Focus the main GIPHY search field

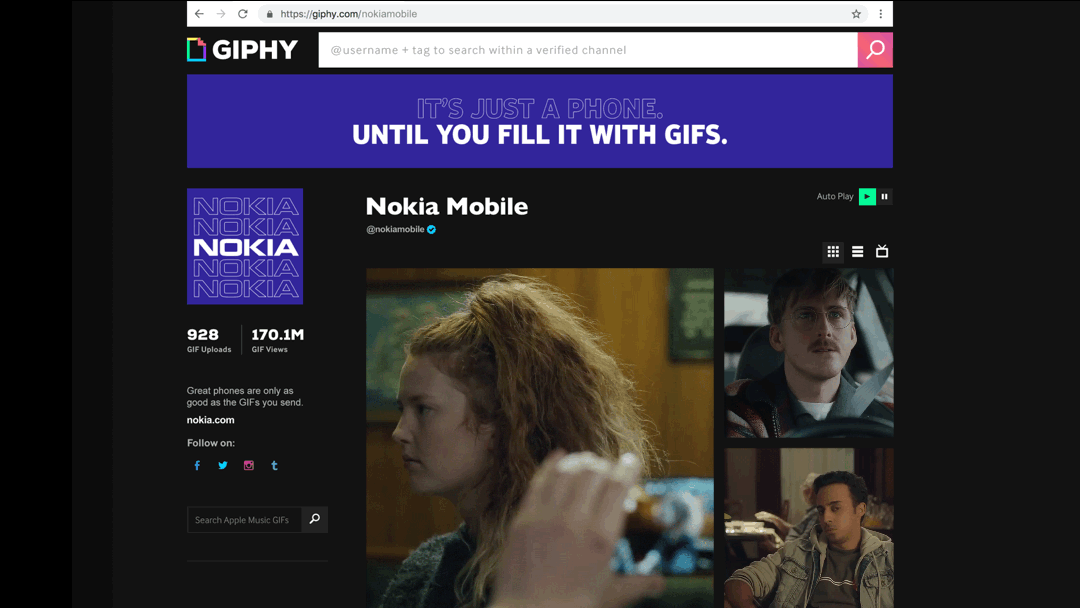588,50
